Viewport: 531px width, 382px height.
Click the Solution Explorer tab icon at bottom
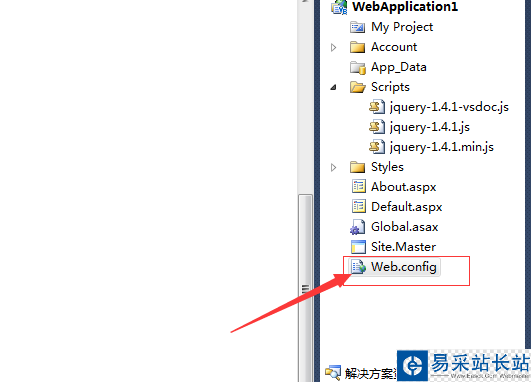(x=333, y=373)
